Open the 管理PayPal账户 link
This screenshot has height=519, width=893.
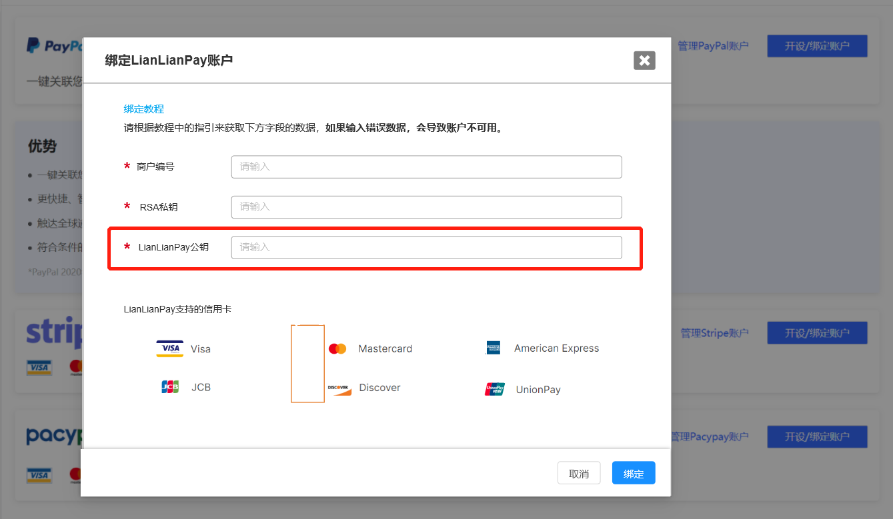click(712, 46)
